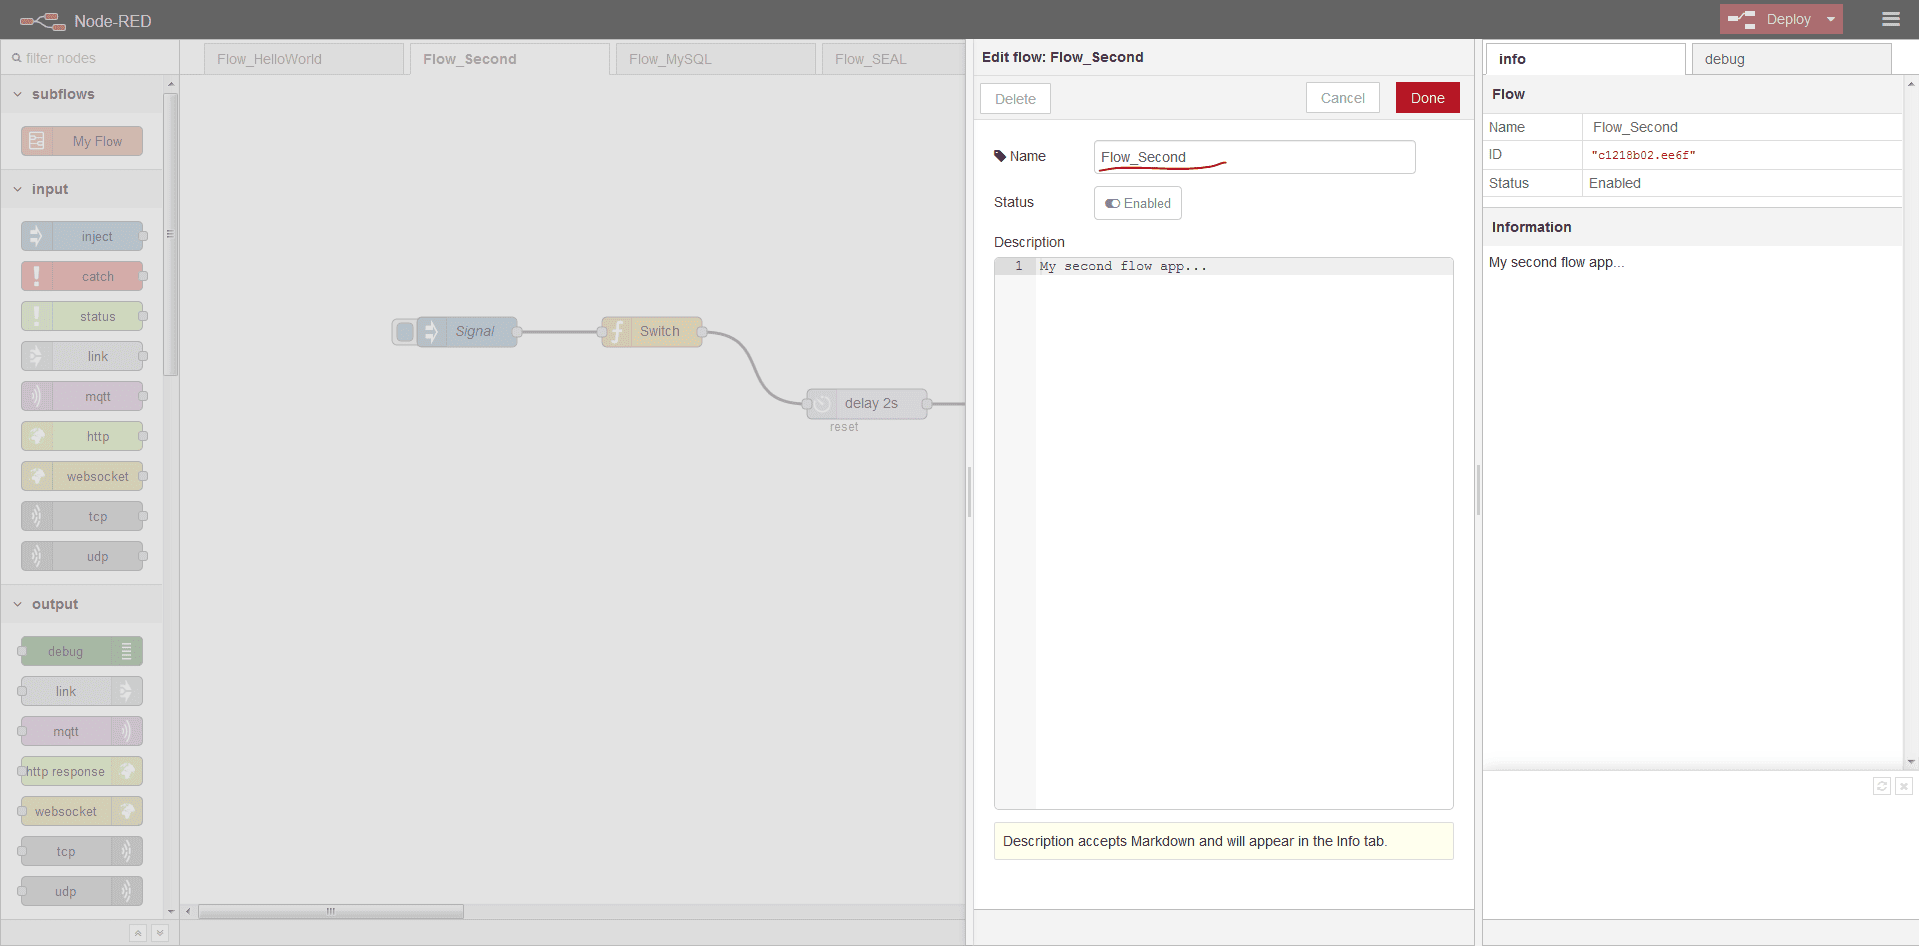Pick the mqtt input node

82,397
